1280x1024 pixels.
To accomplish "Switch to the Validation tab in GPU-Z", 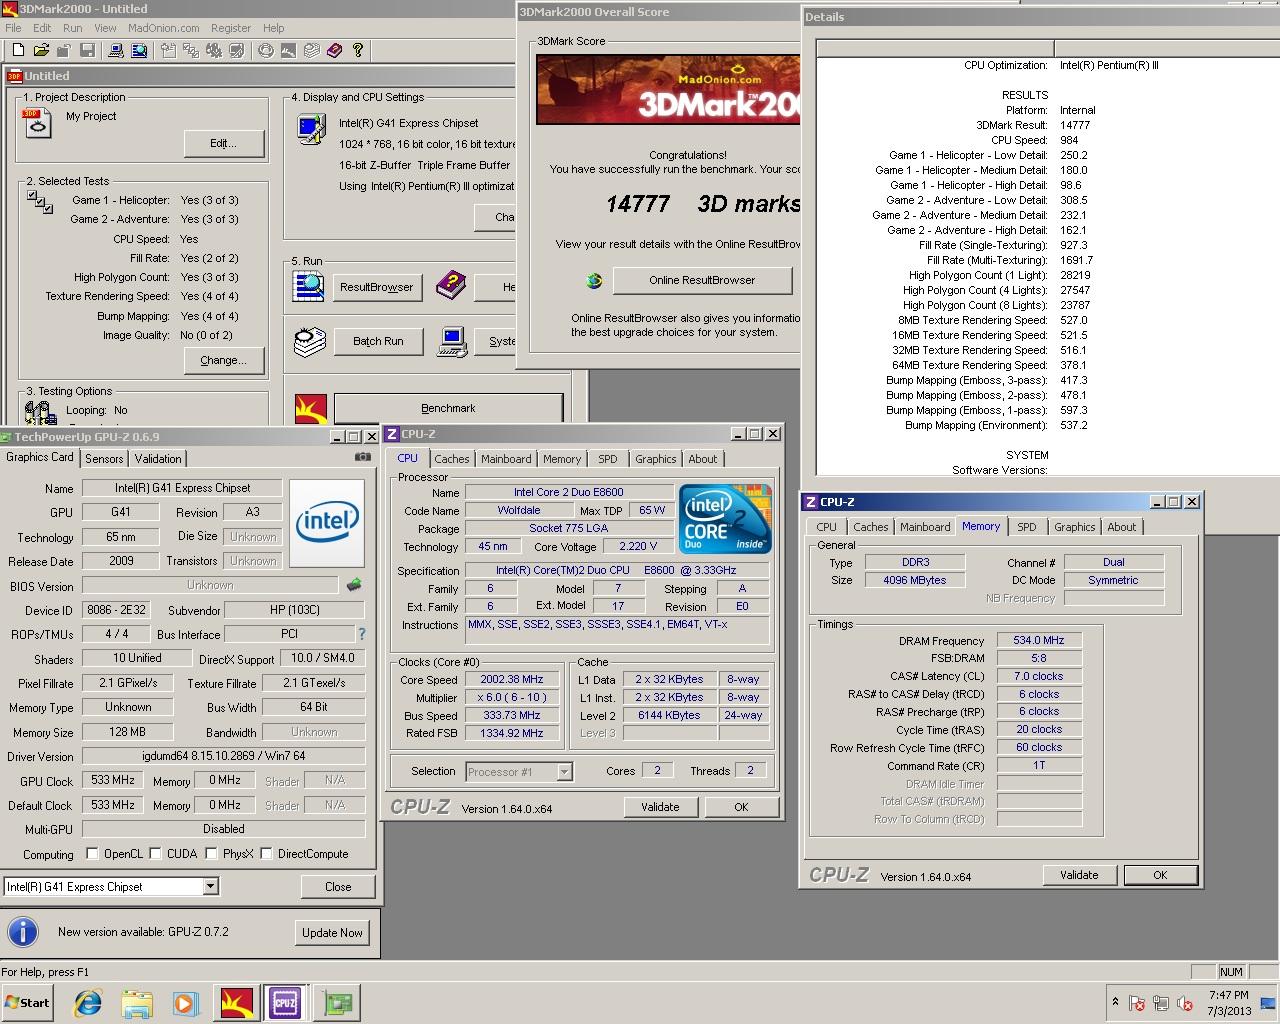I will [158, 458].
